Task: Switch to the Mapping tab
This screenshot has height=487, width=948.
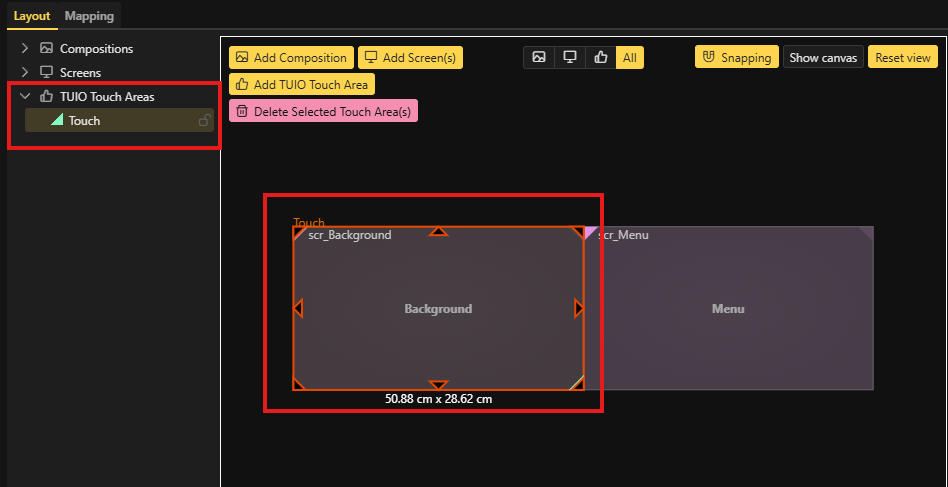Action: click(x=89, y=16)
